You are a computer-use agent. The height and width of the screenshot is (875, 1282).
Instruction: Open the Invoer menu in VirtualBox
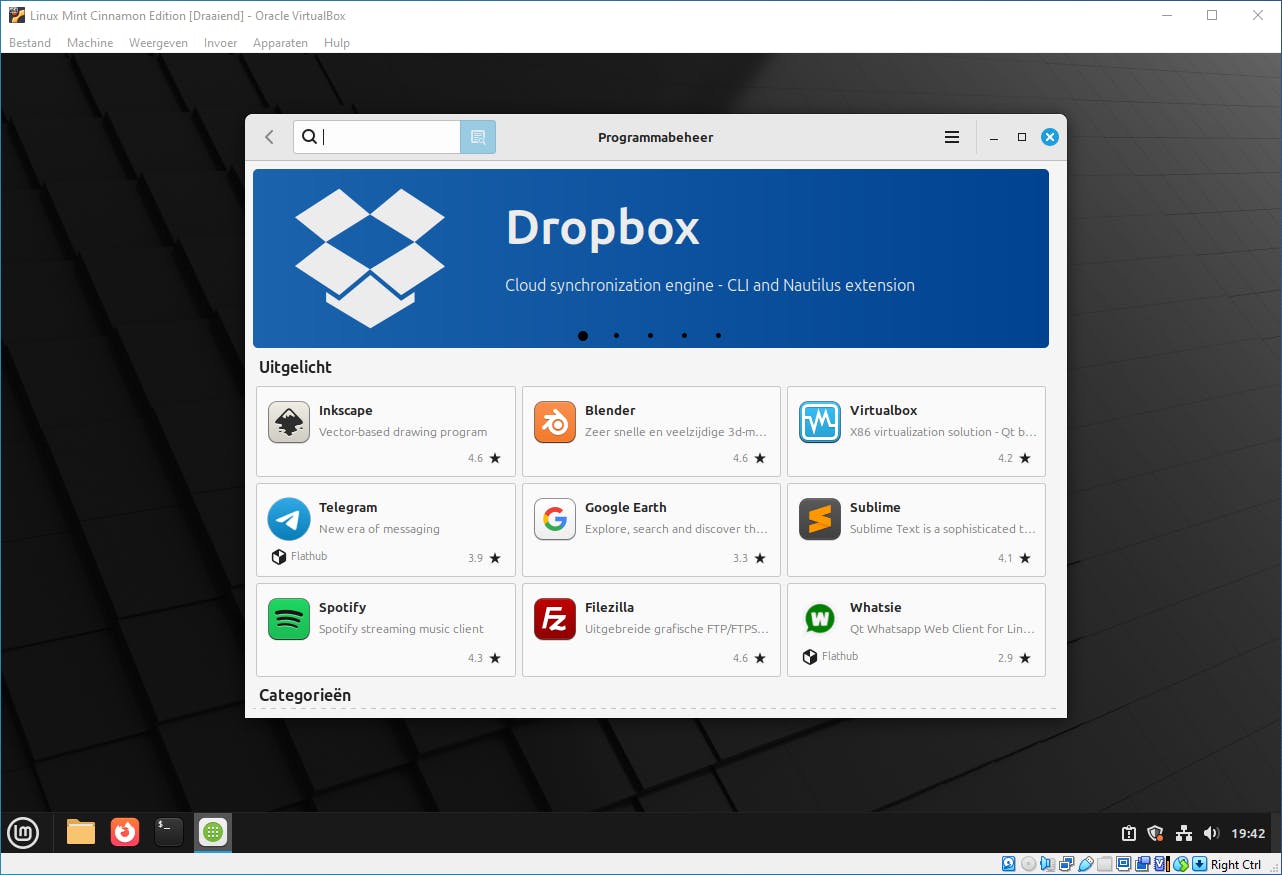(x=221, y=43)
